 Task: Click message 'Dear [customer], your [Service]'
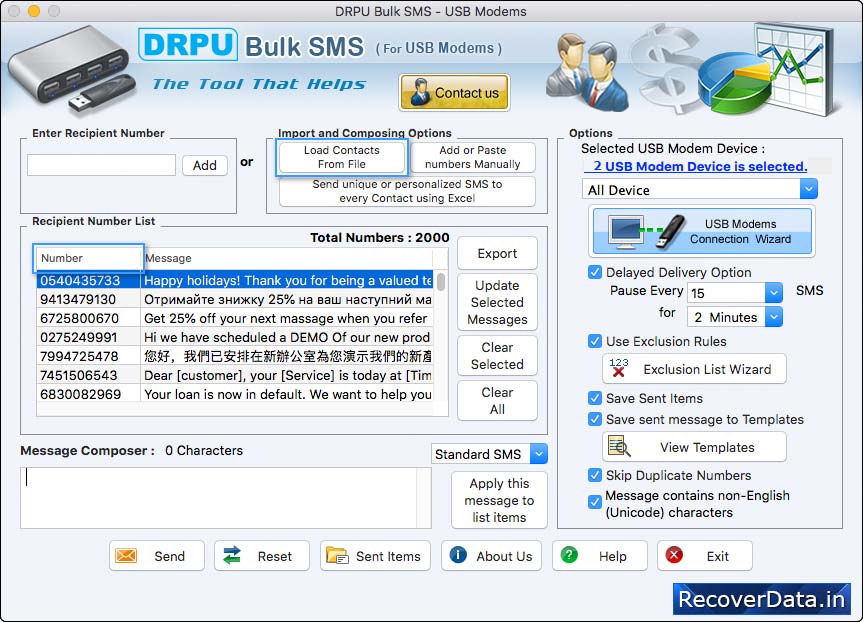point(288,375)
